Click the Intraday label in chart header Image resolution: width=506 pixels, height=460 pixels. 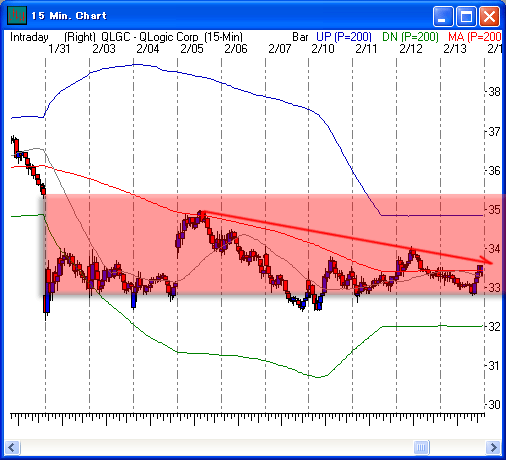click(29, 37)
